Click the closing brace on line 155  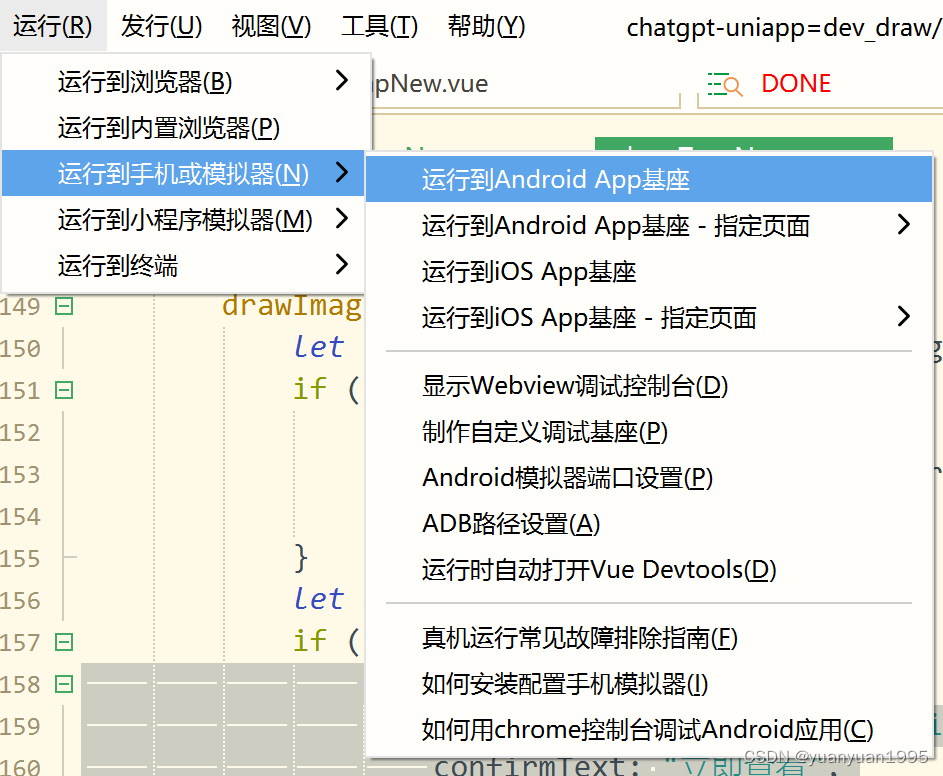pos(301,558)
